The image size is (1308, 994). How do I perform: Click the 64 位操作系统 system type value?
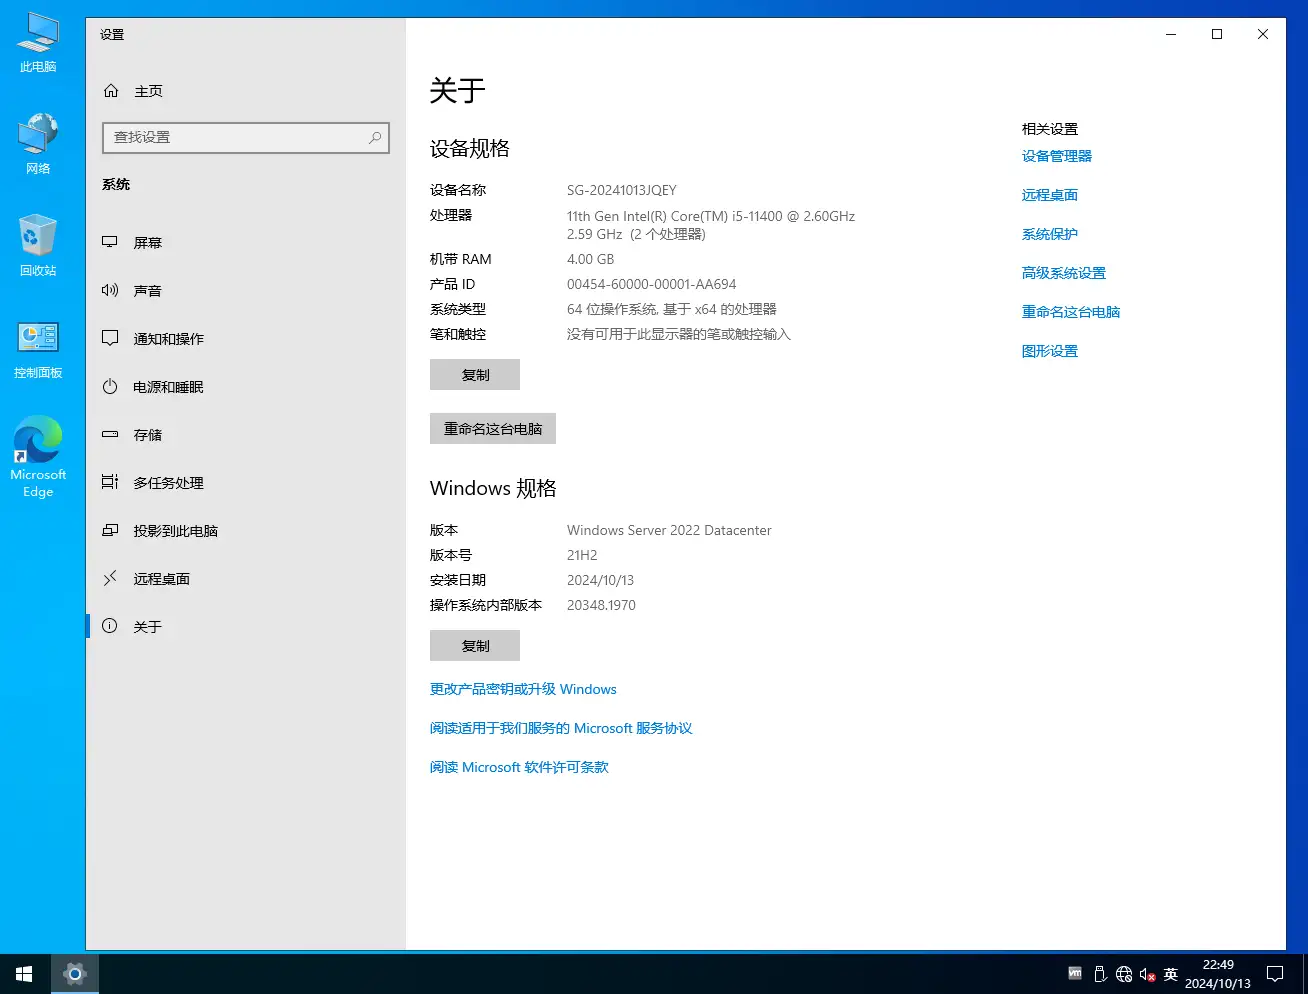(x=672, y=309)
